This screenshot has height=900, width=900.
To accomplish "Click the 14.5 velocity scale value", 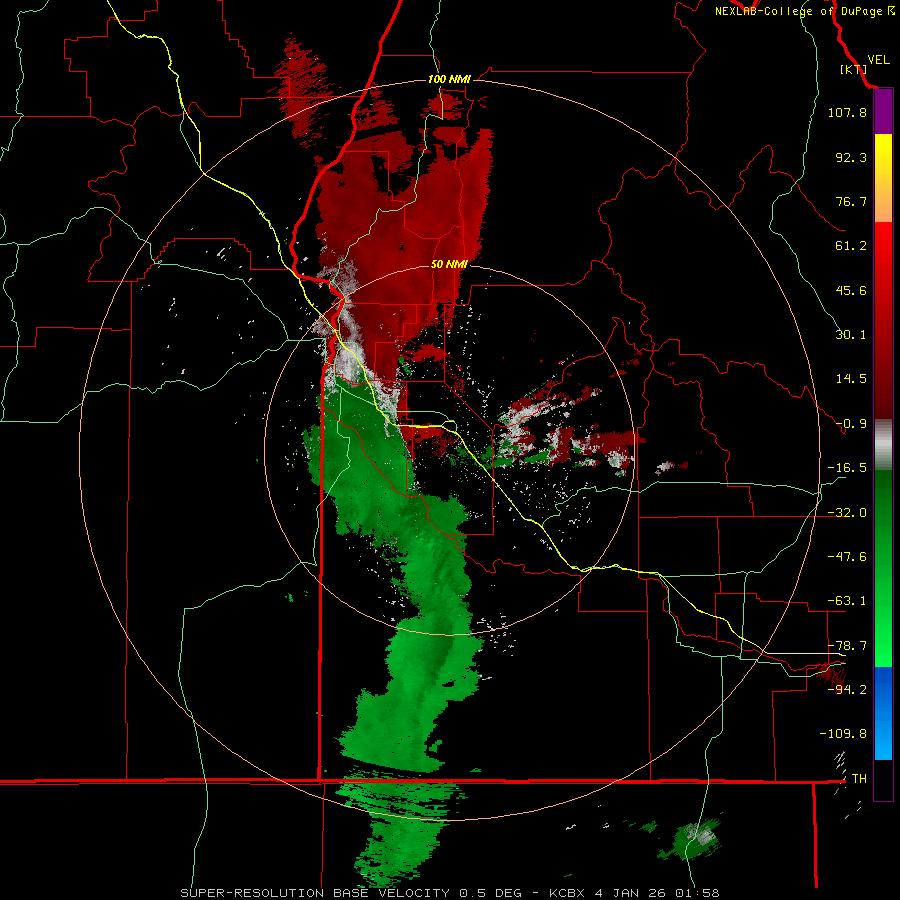I will 851,379.
